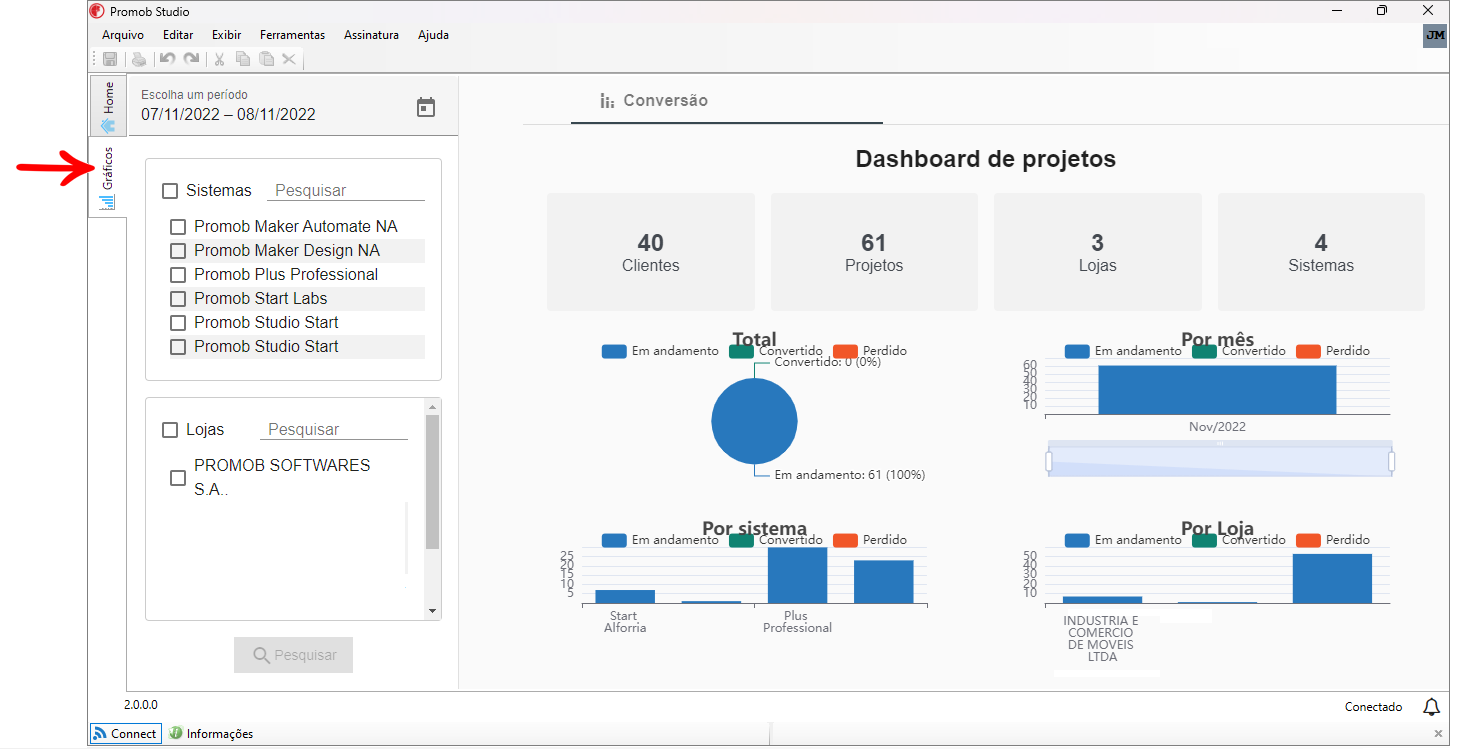Open the Assinatura menu

pos(371,35)
